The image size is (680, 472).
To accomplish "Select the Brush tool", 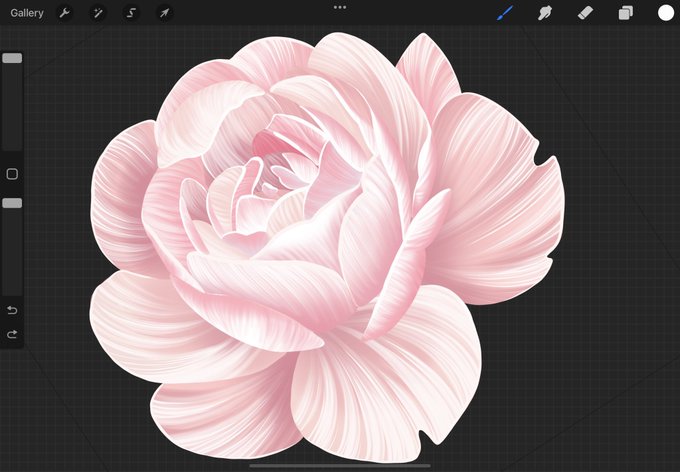I will pos(505,13).
